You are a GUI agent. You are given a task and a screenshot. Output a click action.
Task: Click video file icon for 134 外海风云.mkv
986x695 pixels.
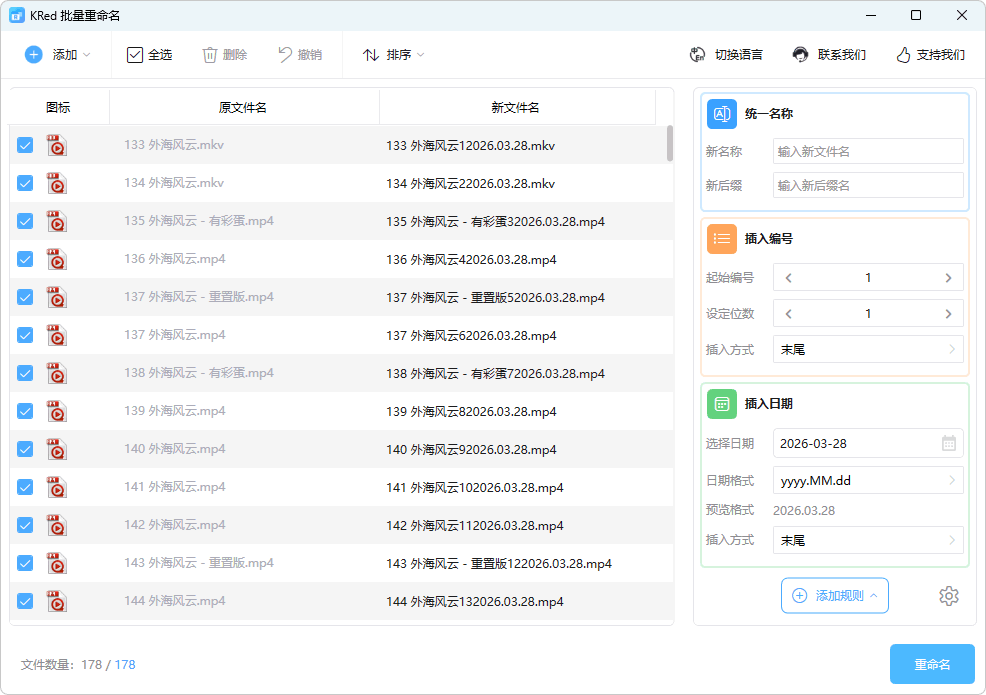[x=57, y=184]
